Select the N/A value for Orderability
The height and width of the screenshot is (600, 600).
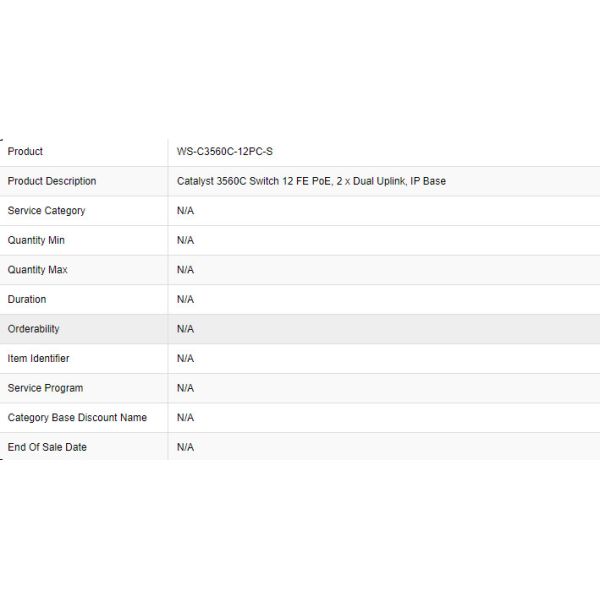(185, 329)
